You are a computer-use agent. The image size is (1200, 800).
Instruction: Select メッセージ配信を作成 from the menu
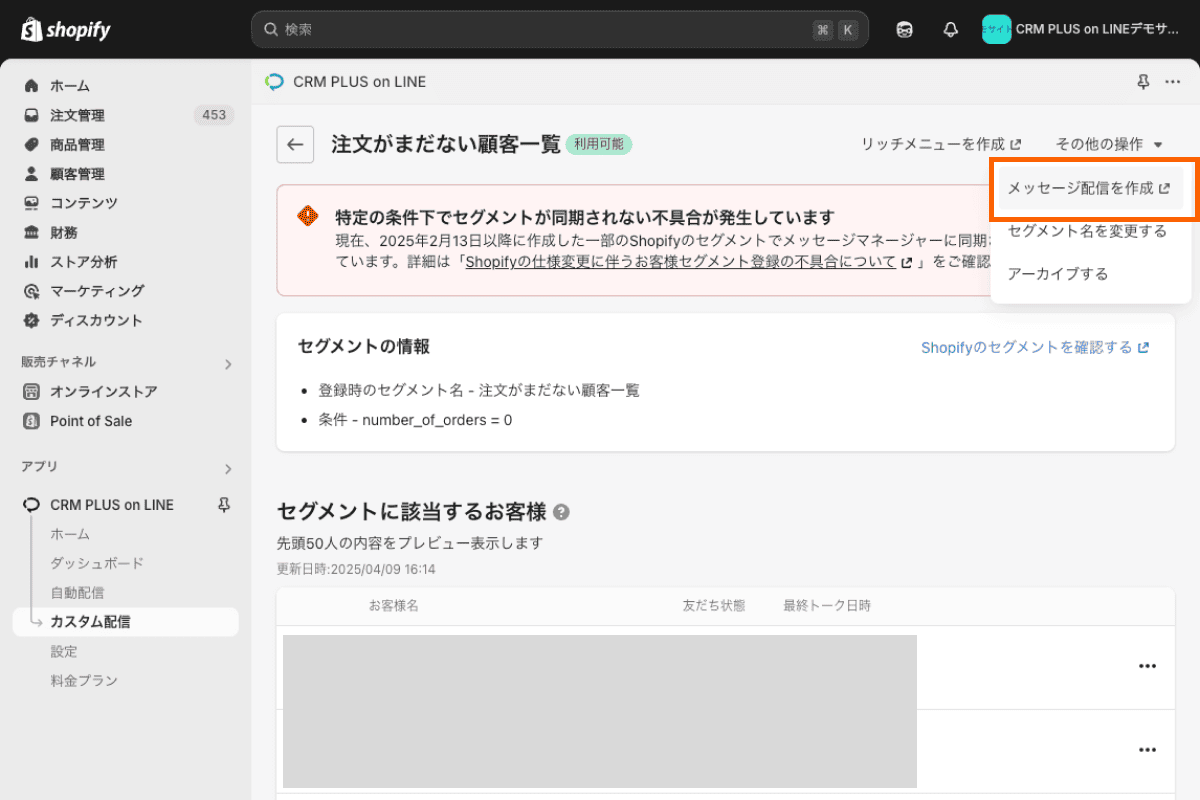[x=1090, y=187]
